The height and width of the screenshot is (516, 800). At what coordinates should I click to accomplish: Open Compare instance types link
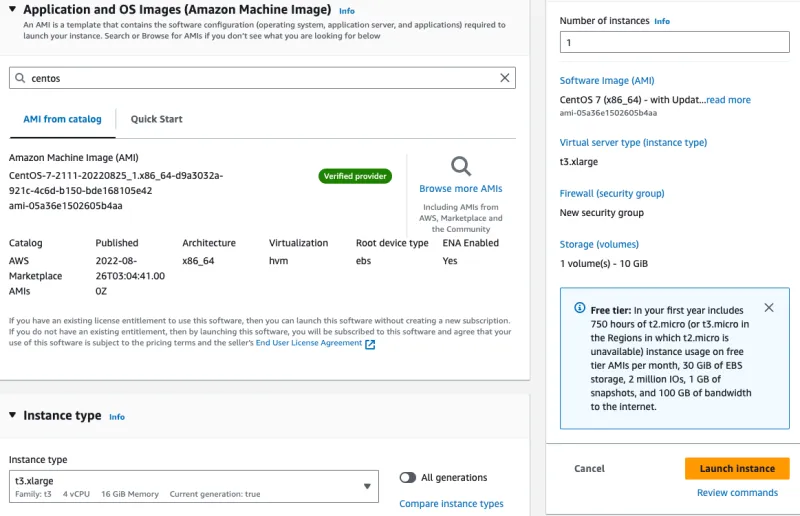tap(451, 504)
